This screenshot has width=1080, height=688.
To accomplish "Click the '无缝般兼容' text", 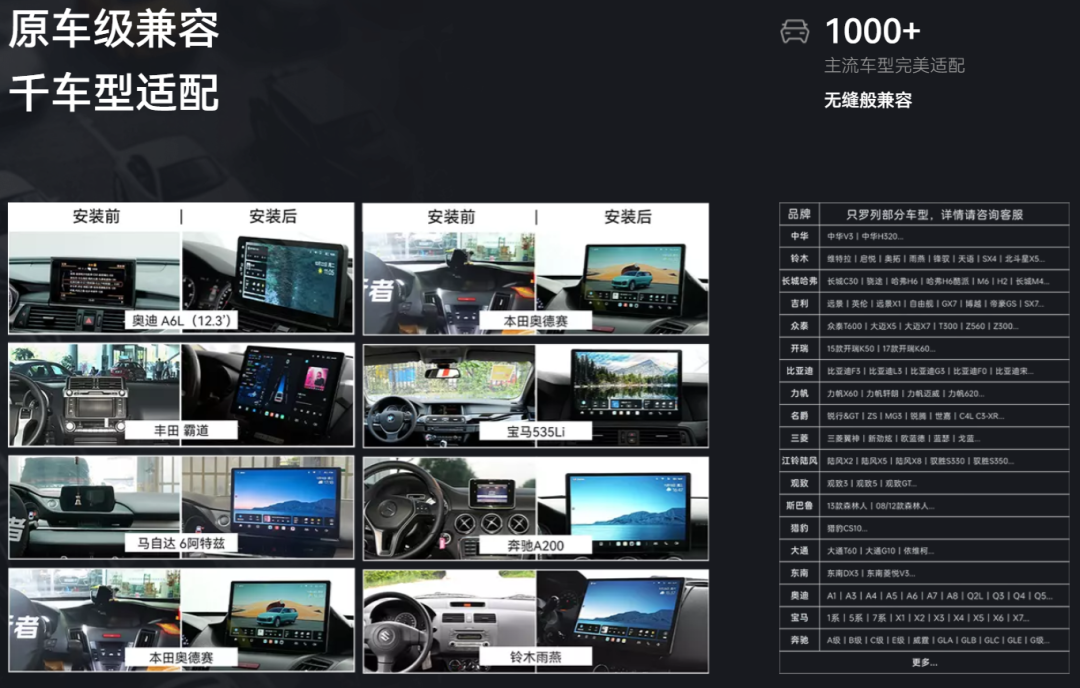I will [x=868, y=100].
